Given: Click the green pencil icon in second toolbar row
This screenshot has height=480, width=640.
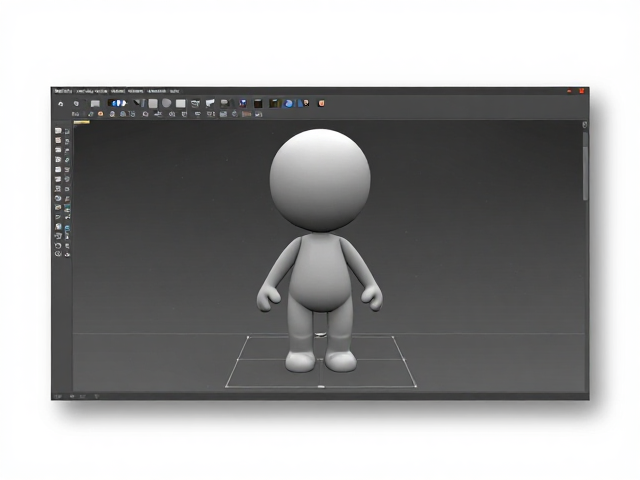Looking at the screenshot, I should point(91,114).
